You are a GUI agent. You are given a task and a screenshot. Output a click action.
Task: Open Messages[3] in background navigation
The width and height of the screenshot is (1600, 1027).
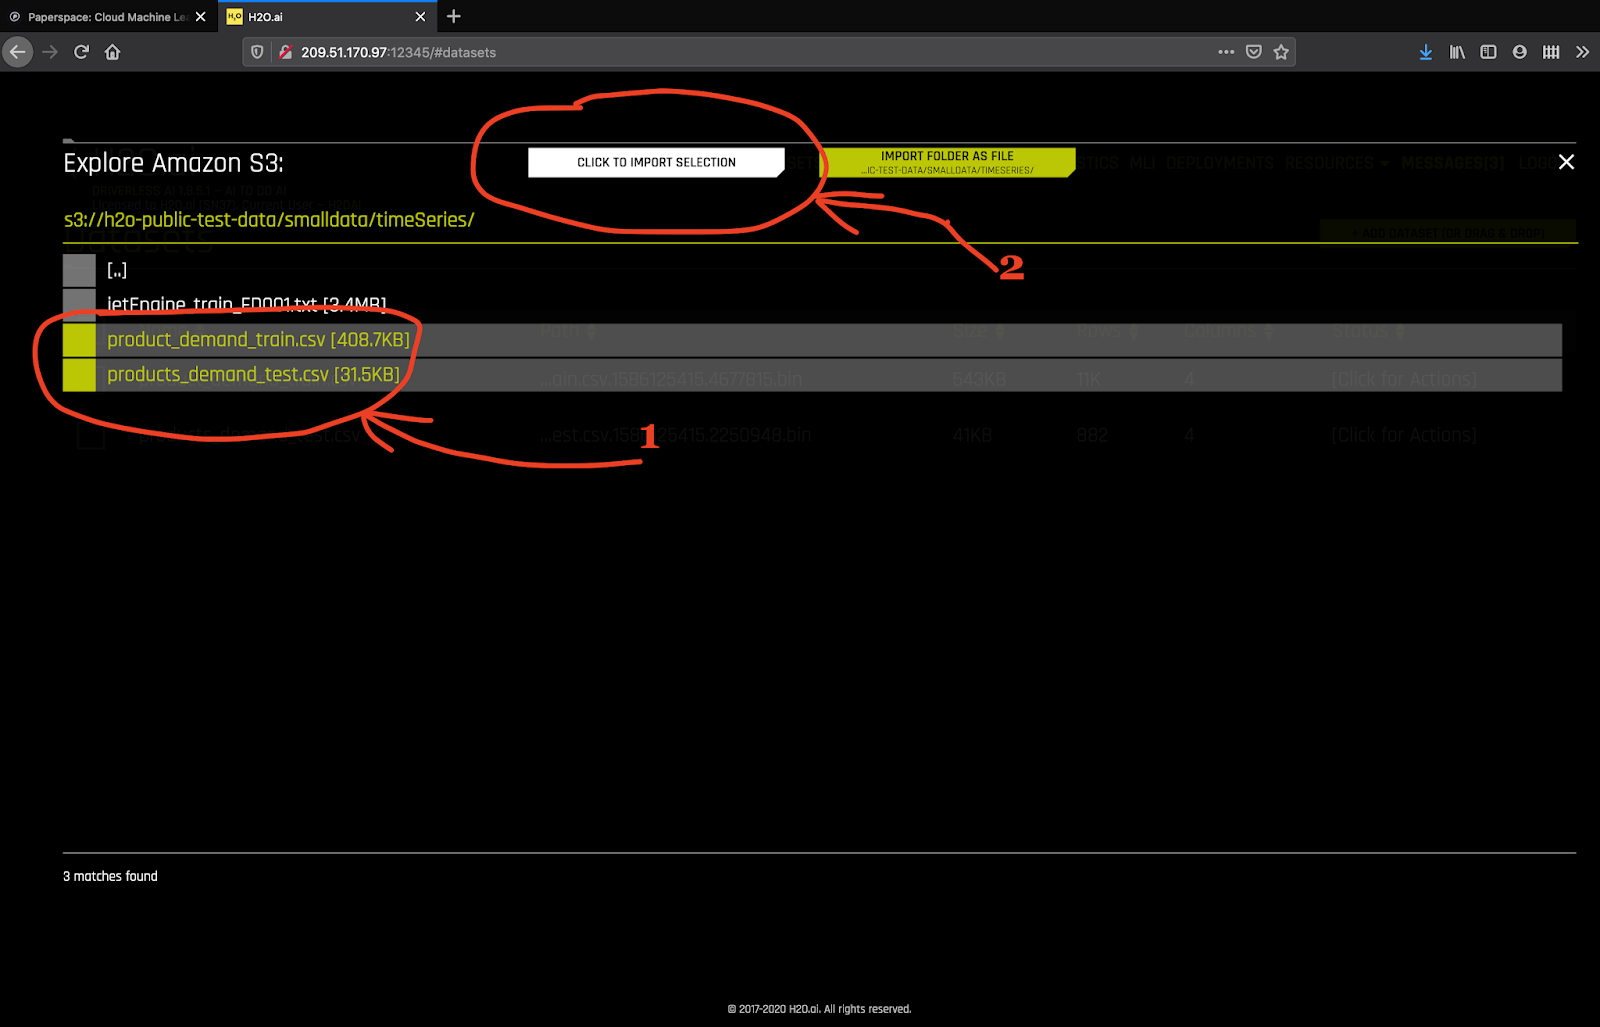pyautogui.click(x=1452, y=163)
